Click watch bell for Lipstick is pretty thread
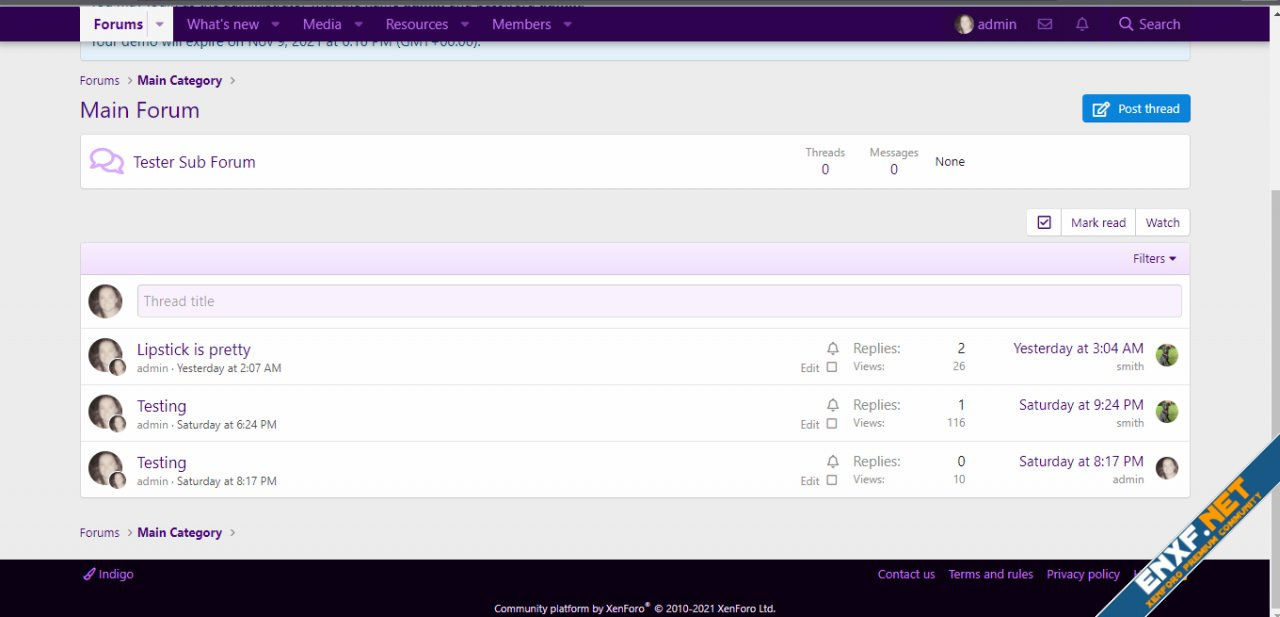This screenshot has height=617, width=1280. (833, 348)
